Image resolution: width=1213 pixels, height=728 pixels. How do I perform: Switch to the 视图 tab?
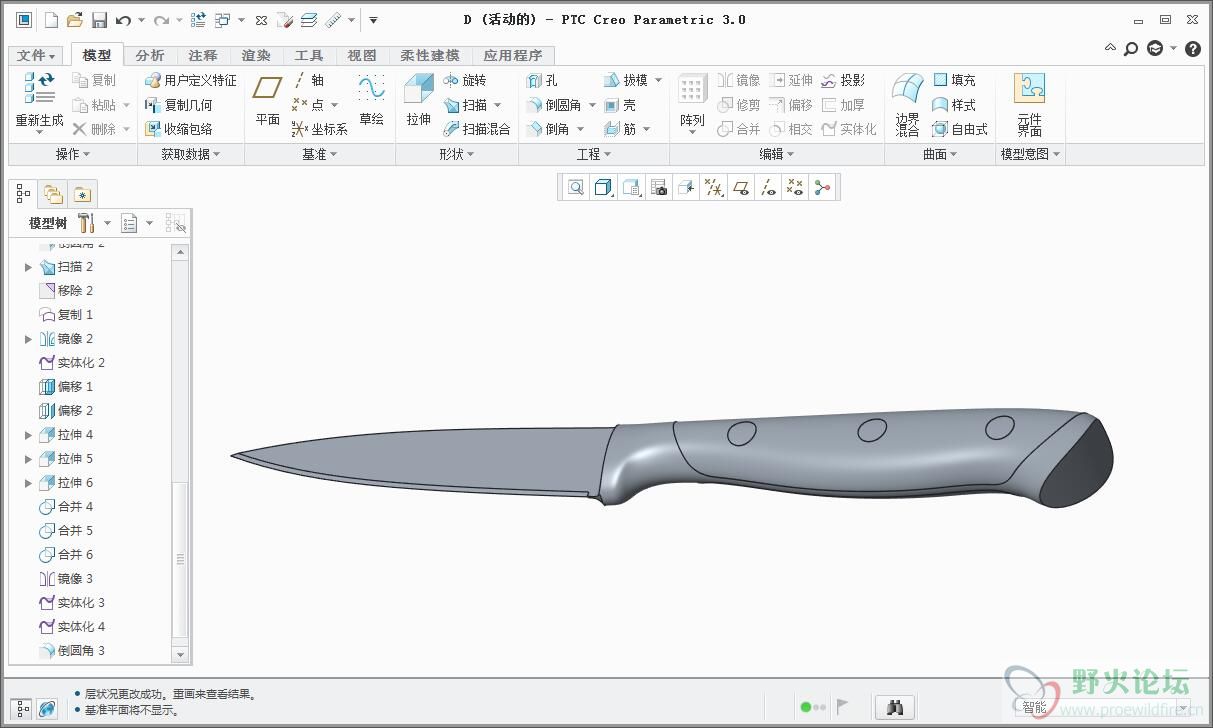click(x=362, y=56)
